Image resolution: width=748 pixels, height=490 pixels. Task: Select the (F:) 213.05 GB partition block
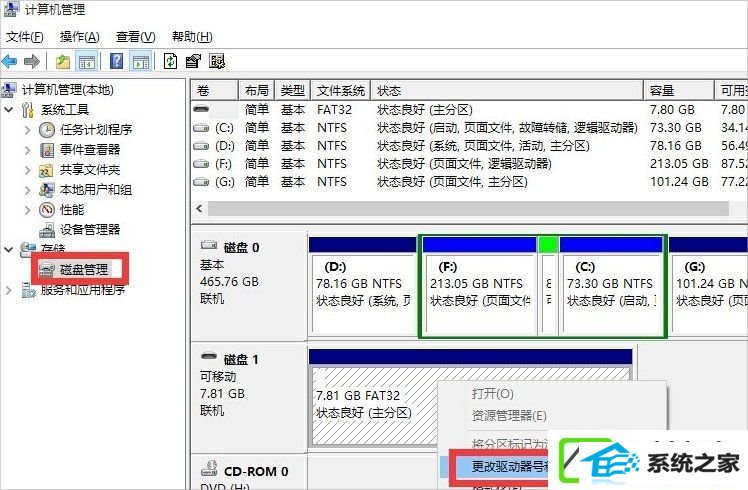(x=479, y=286)
